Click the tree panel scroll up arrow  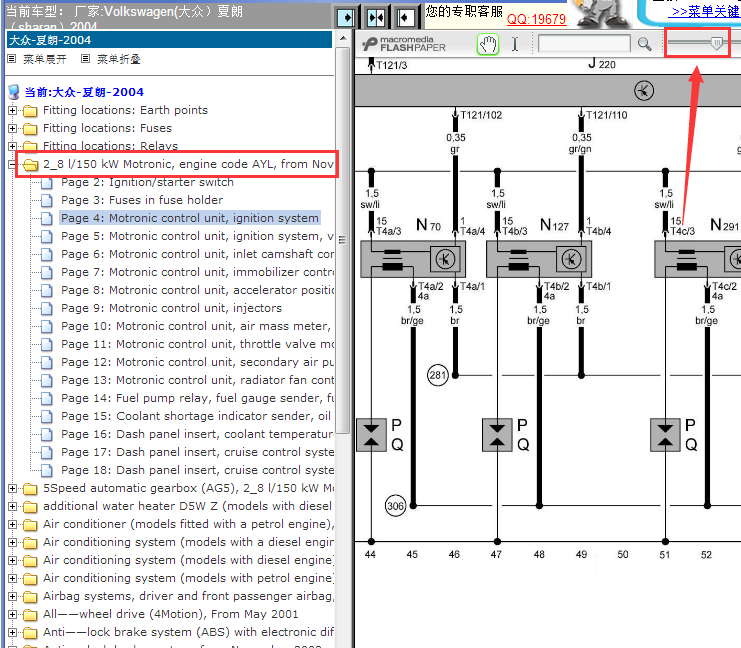tap(344, 38)
